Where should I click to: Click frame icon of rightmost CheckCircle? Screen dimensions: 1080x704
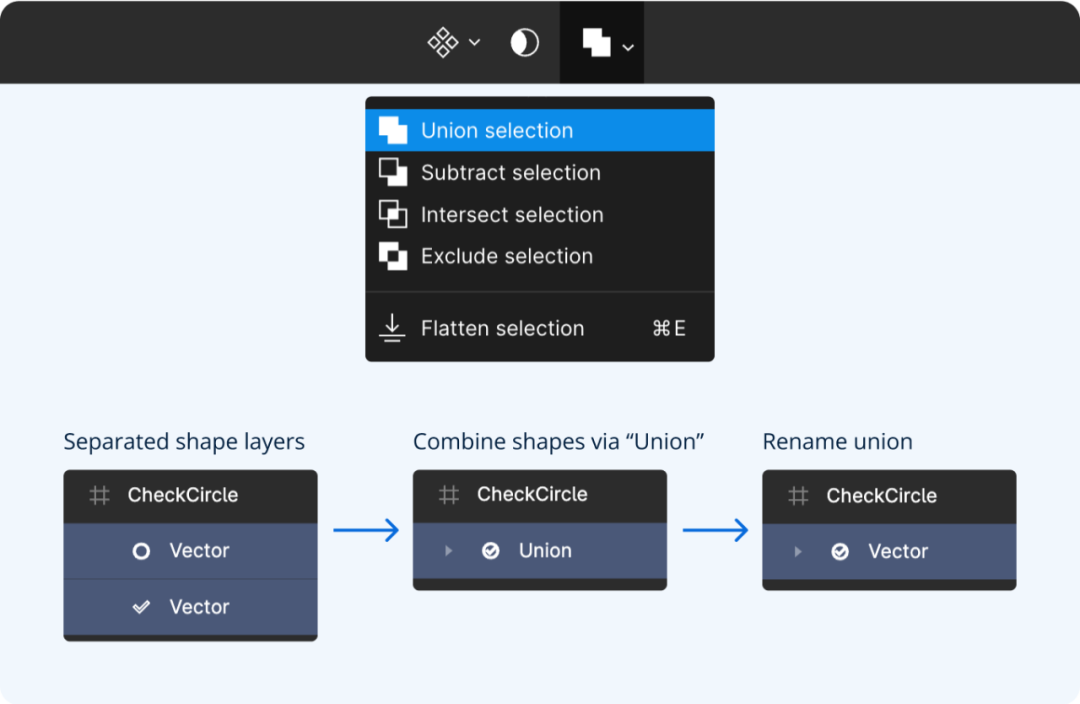(x=798, y=496)
